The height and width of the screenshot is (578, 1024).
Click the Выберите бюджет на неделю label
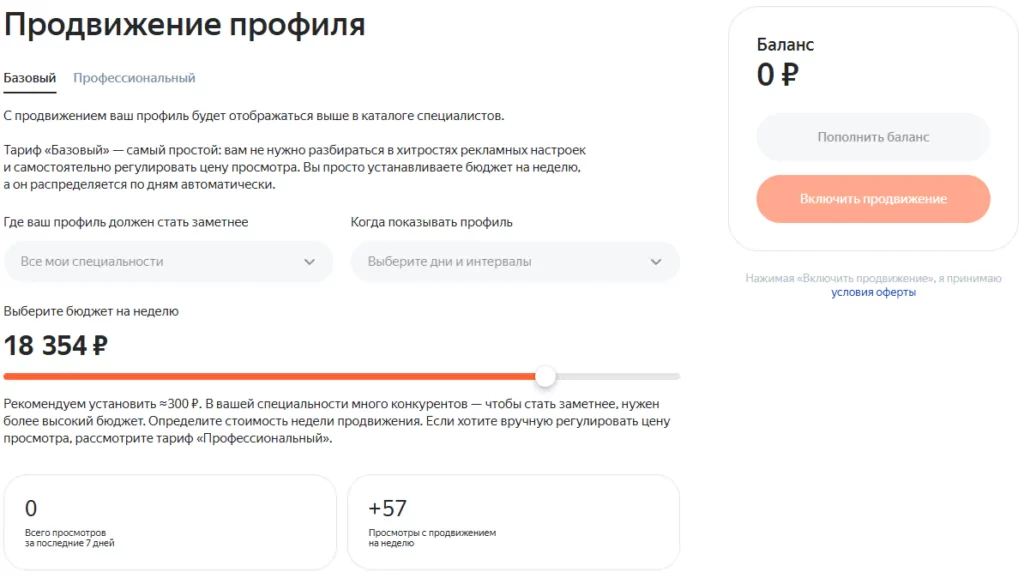point(91,312)
